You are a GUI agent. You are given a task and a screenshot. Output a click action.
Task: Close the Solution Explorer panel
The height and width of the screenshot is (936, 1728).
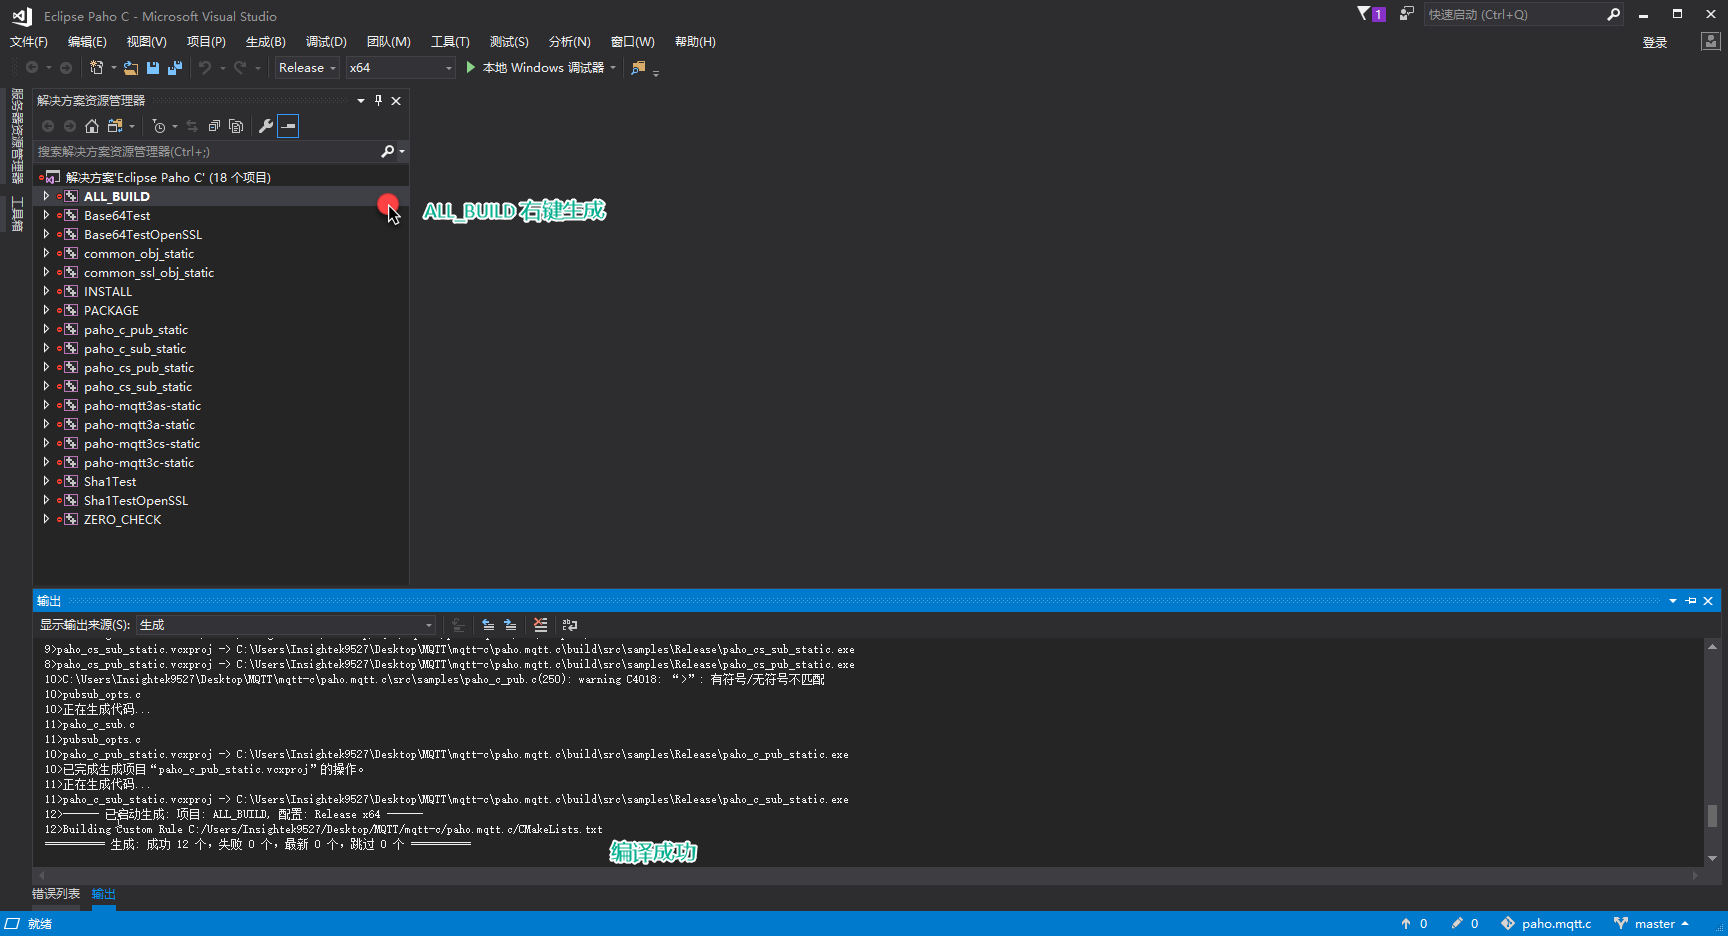point(396,100)
